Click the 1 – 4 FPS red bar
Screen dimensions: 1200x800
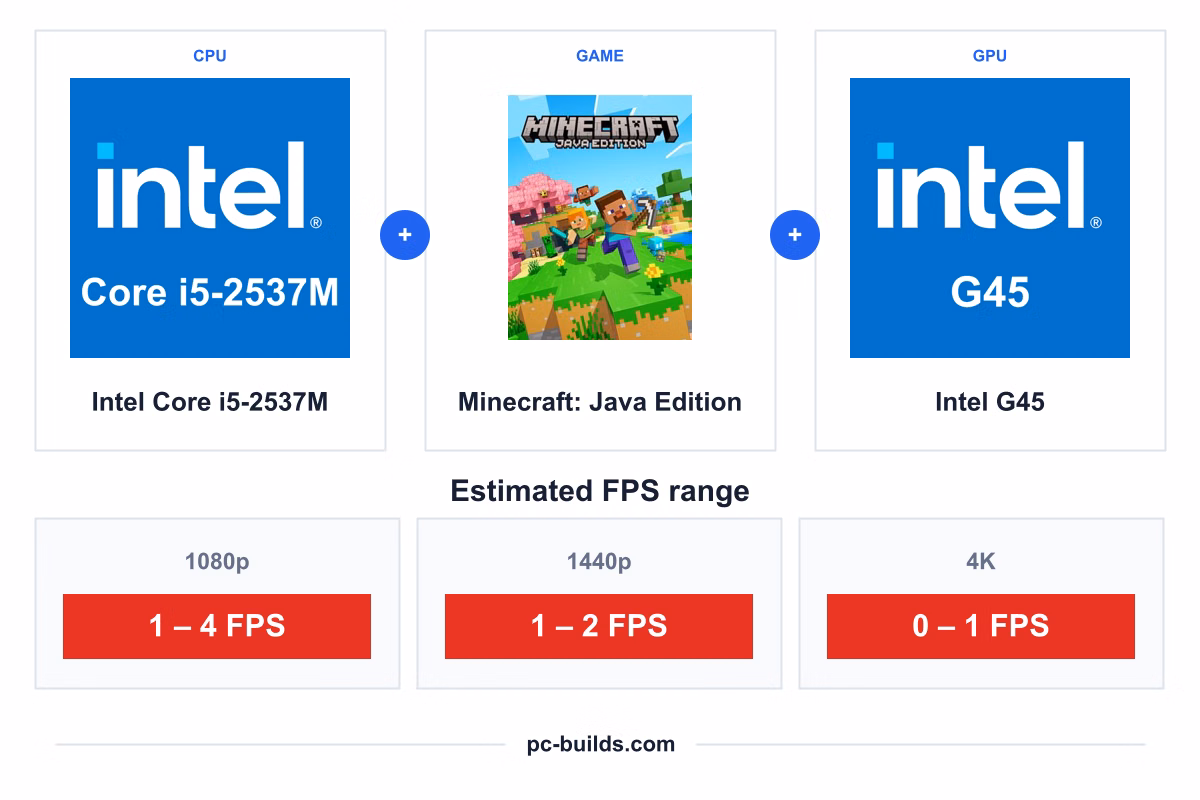click(217, 626)
